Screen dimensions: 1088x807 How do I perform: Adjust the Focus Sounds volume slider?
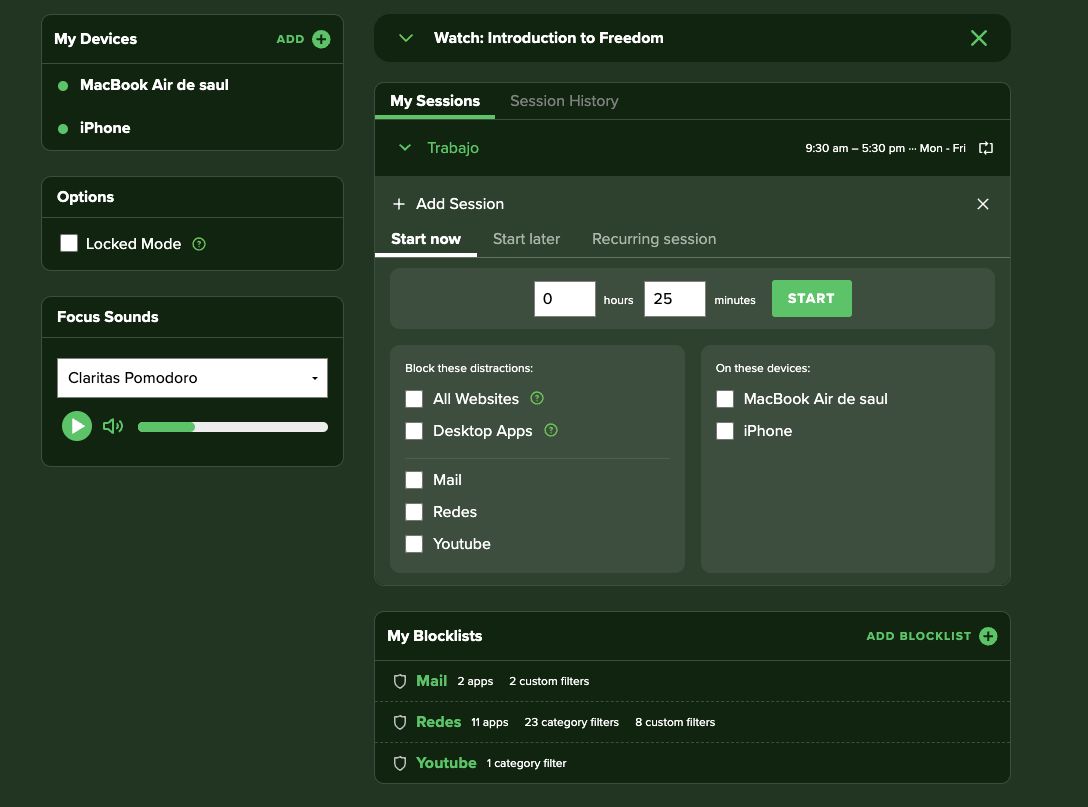(232, 427)
